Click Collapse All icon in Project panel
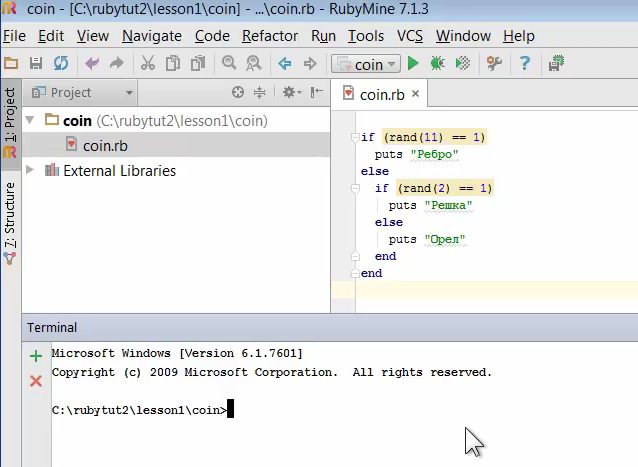Screen dimensions: 638x467 (x=259, y=92)
